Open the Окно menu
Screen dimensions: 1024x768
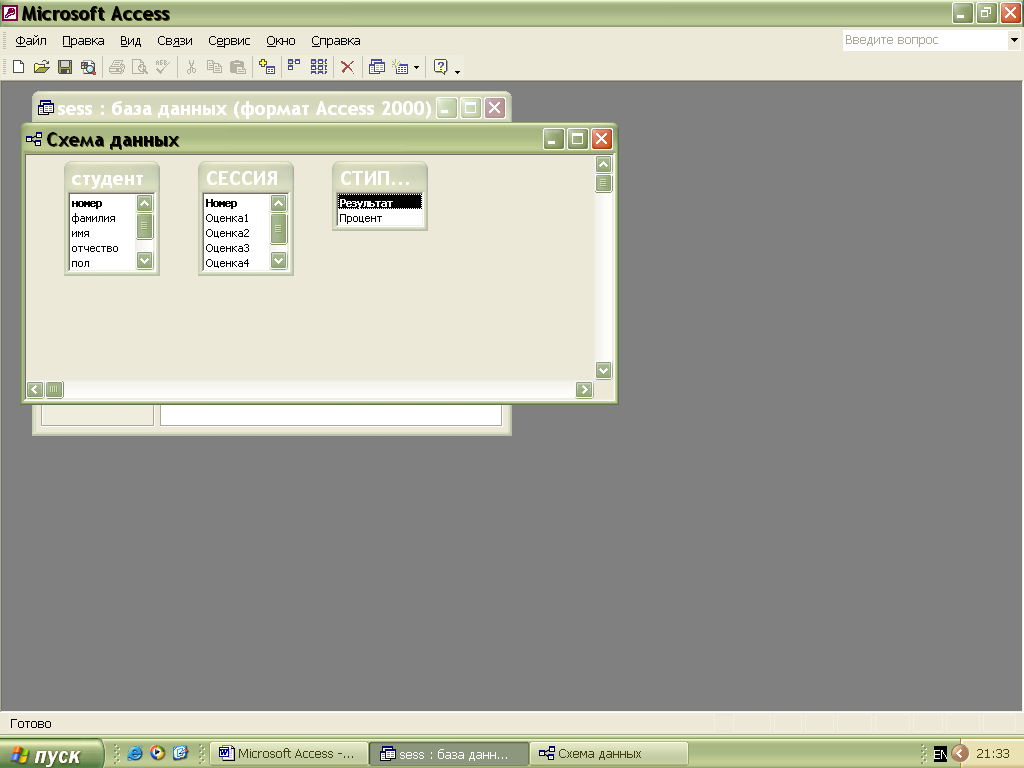click(x=281, y=40)
